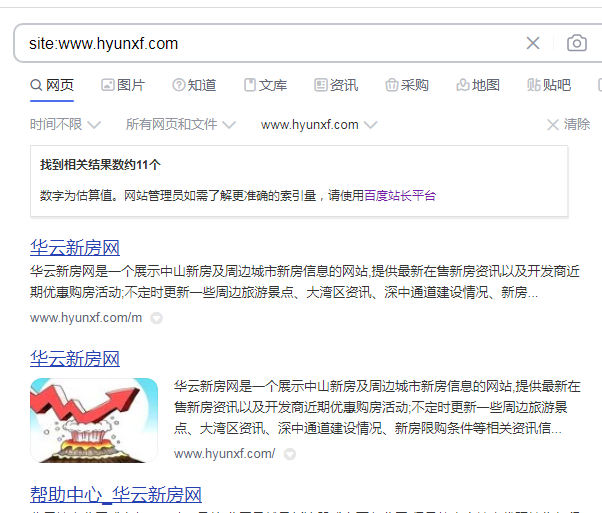Open image search via camera icon
The image size is (602, 513).
(576, 43)
